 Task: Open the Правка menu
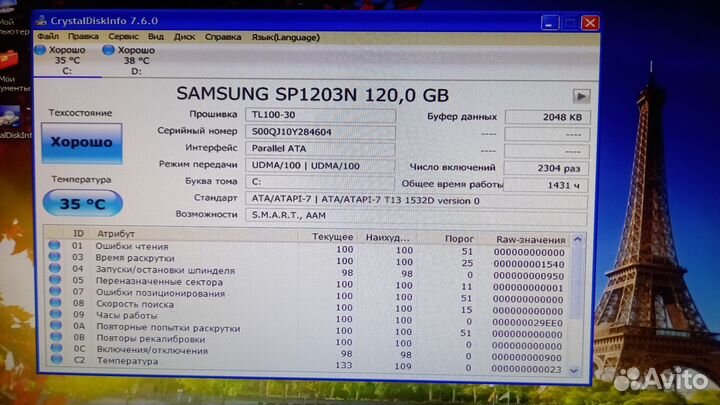[83, 36]
